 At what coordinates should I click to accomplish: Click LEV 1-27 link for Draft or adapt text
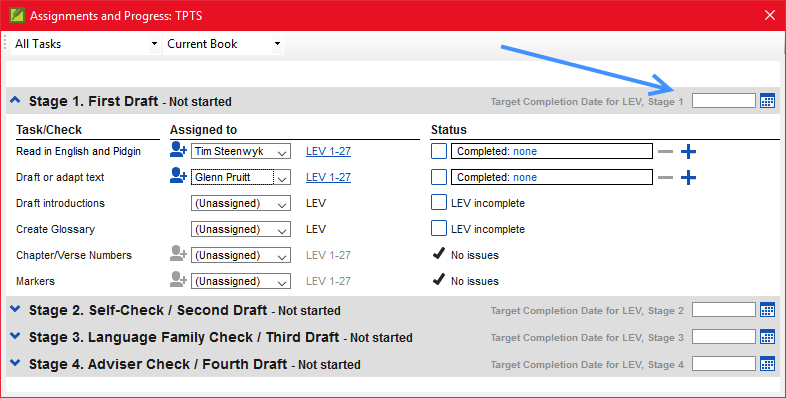(x=328, y=177)
